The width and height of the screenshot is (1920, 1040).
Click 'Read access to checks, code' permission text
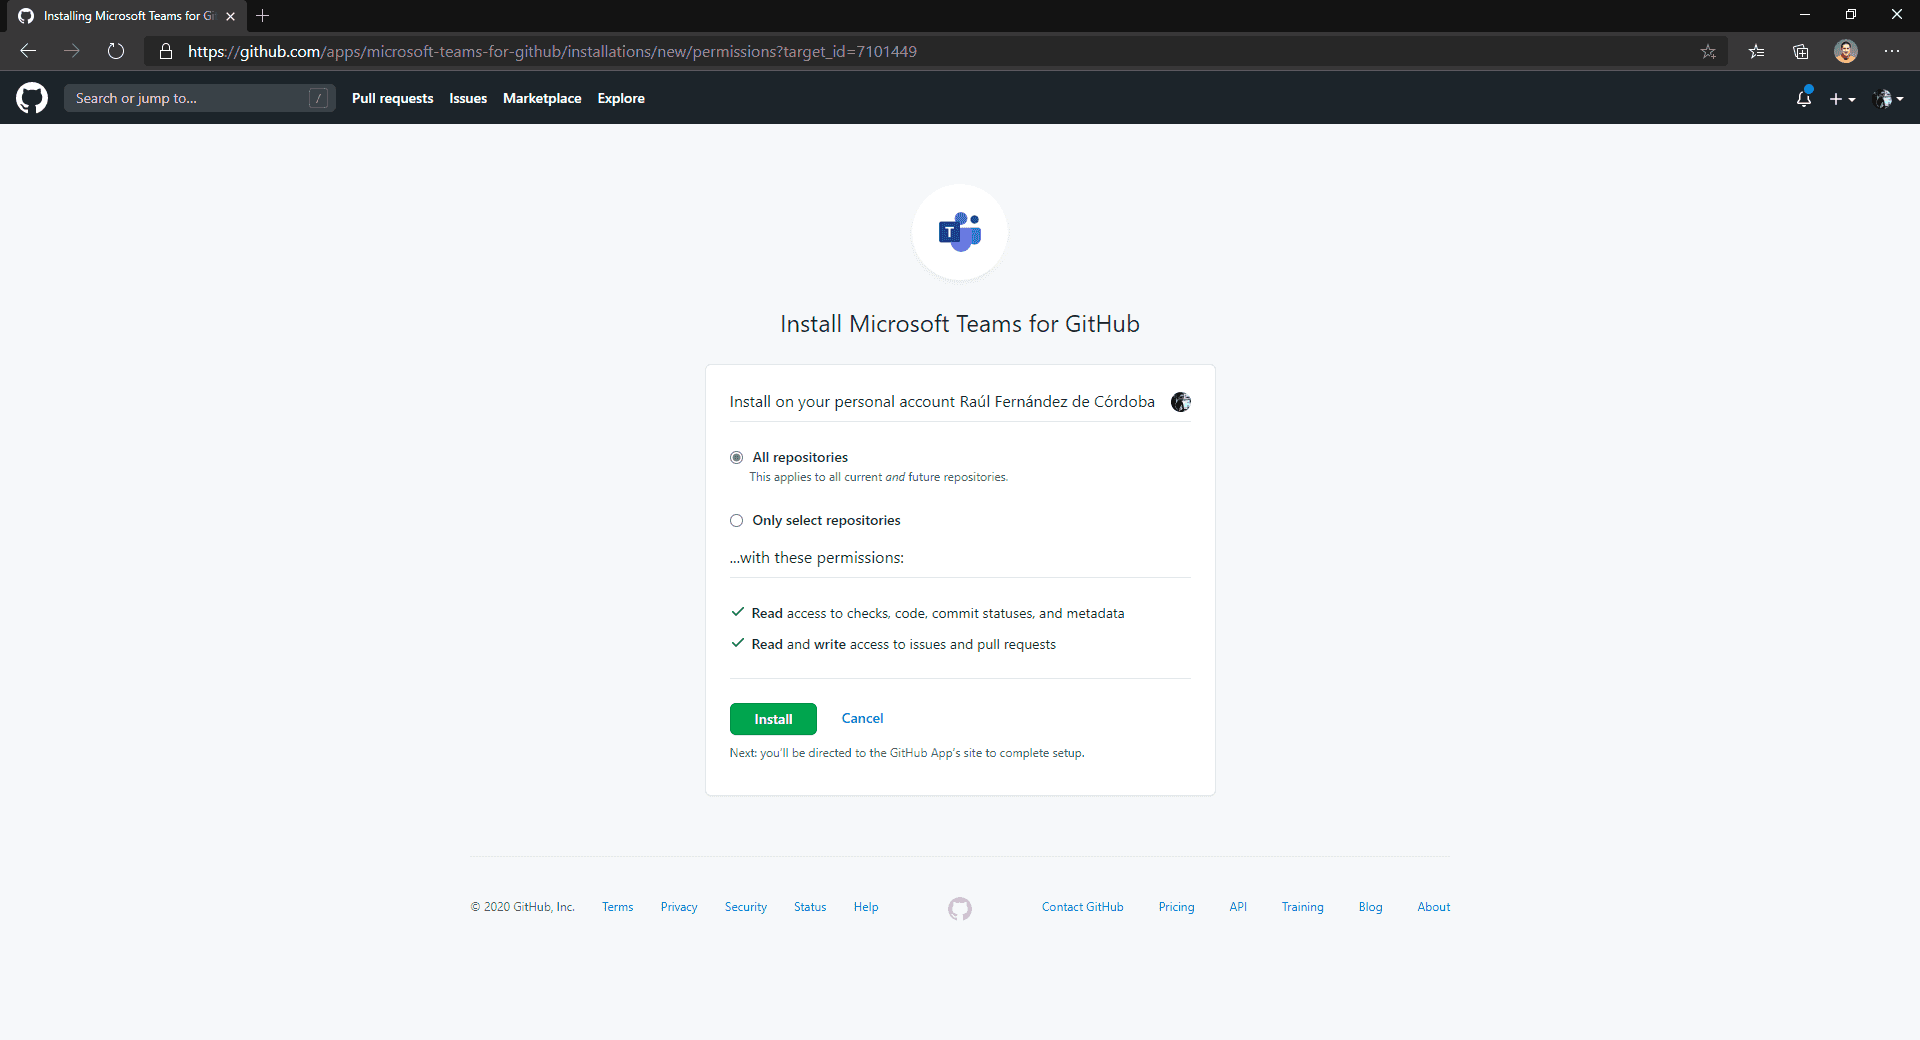point(938,613)
